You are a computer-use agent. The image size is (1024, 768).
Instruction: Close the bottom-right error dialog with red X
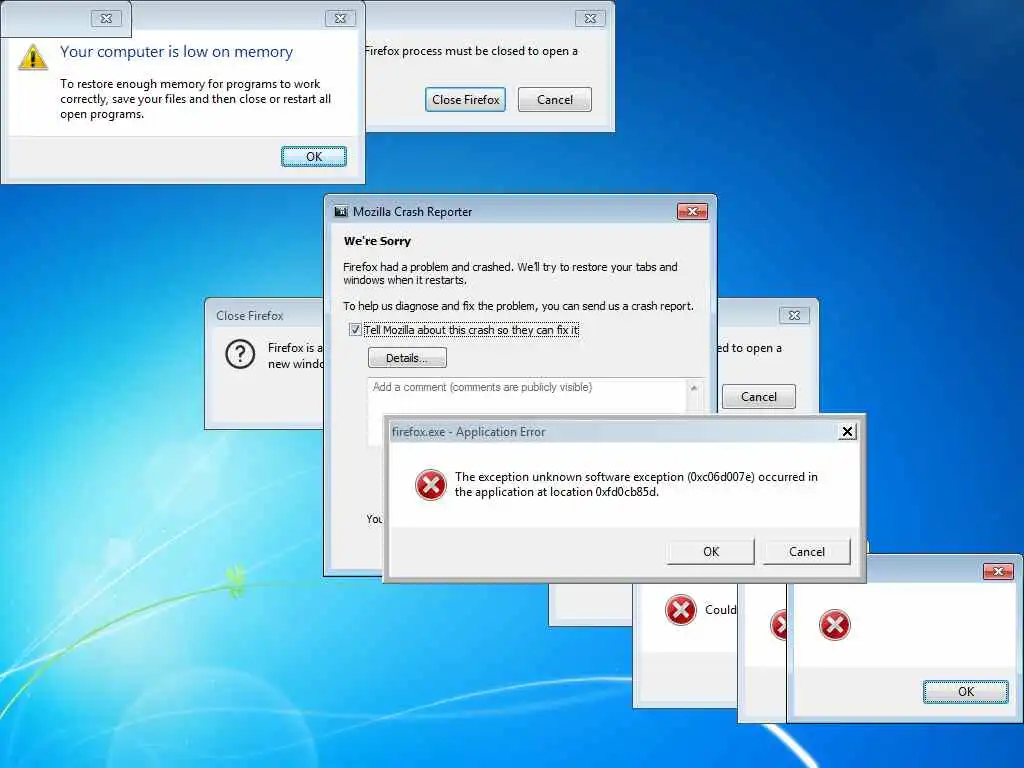pos(998,571)
